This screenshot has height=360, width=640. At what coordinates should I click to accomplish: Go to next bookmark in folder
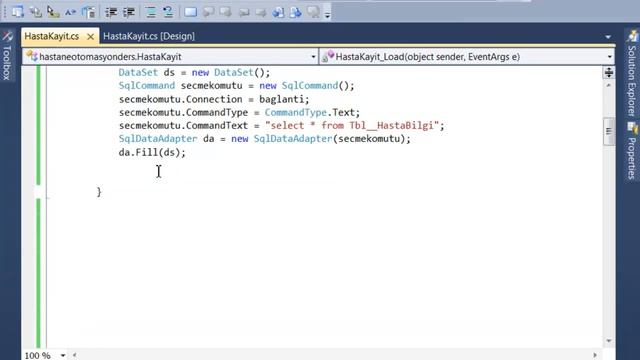click(261, 12)
